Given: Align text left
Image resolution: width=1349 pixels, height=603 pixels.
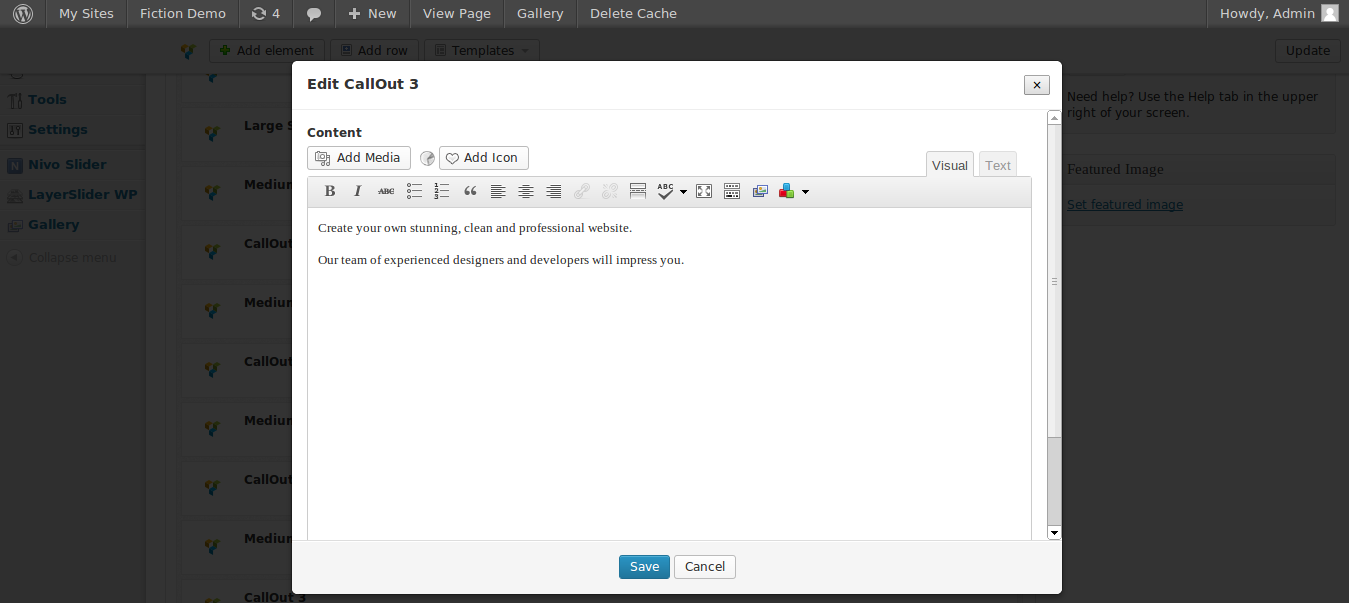Looking at the screenshot, I should [498, 191].
